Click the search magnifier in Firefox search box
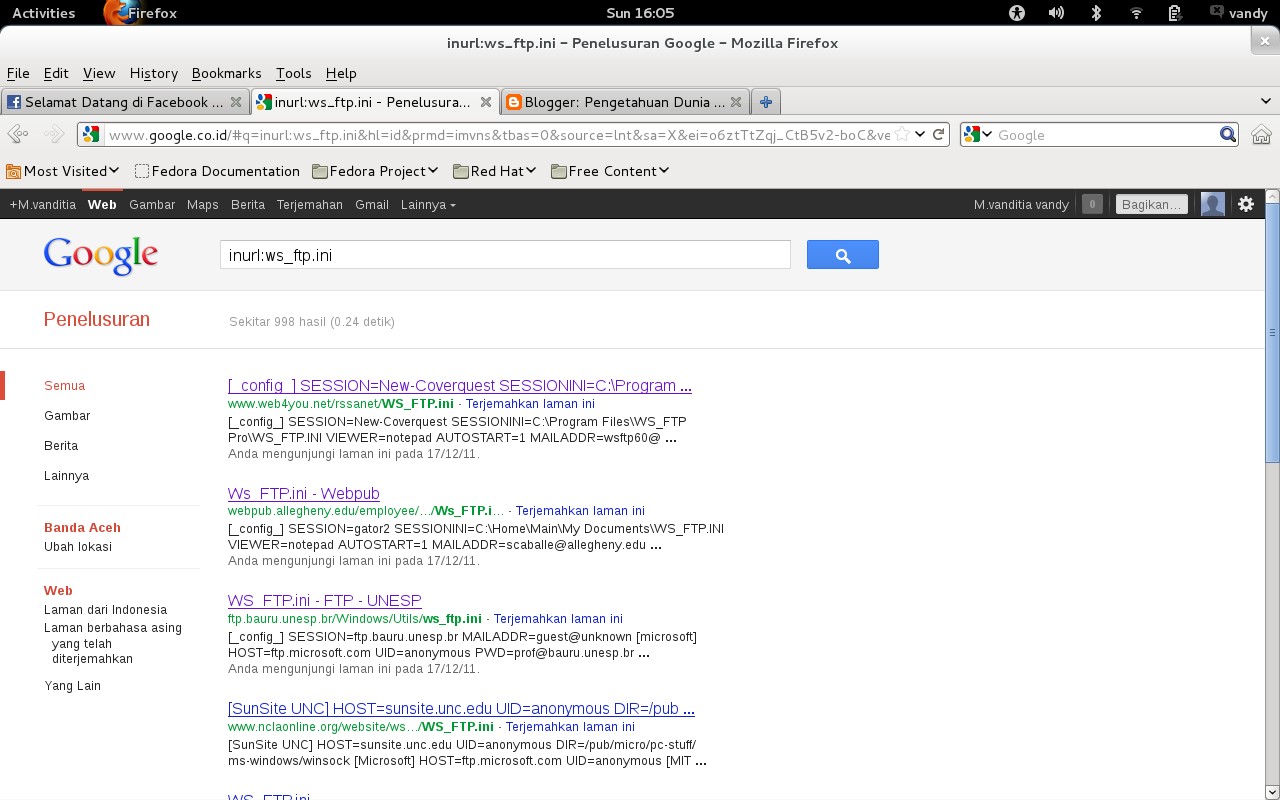The height and width of the screenshot is (800, 1280). [x=1228, y=134]
